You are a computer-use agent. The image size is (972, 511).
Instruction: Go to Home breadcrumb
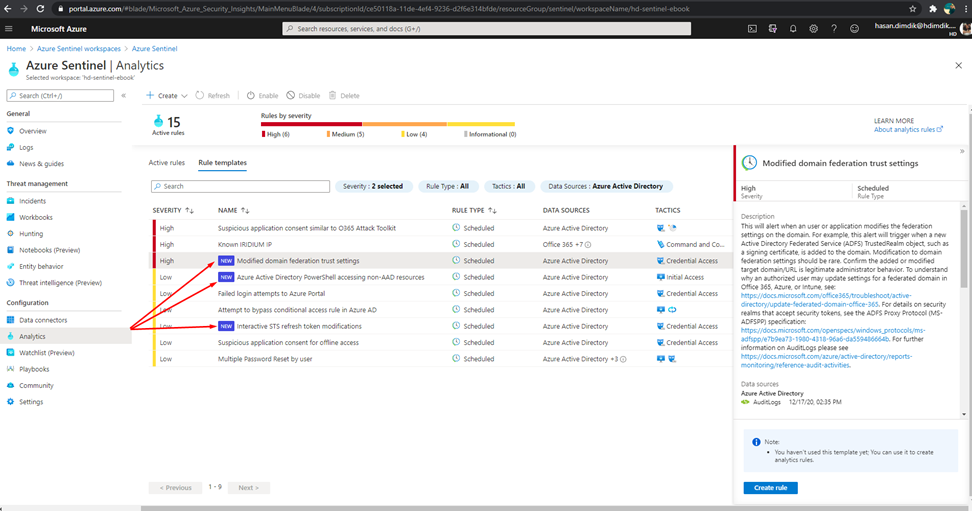click(16, 48)
